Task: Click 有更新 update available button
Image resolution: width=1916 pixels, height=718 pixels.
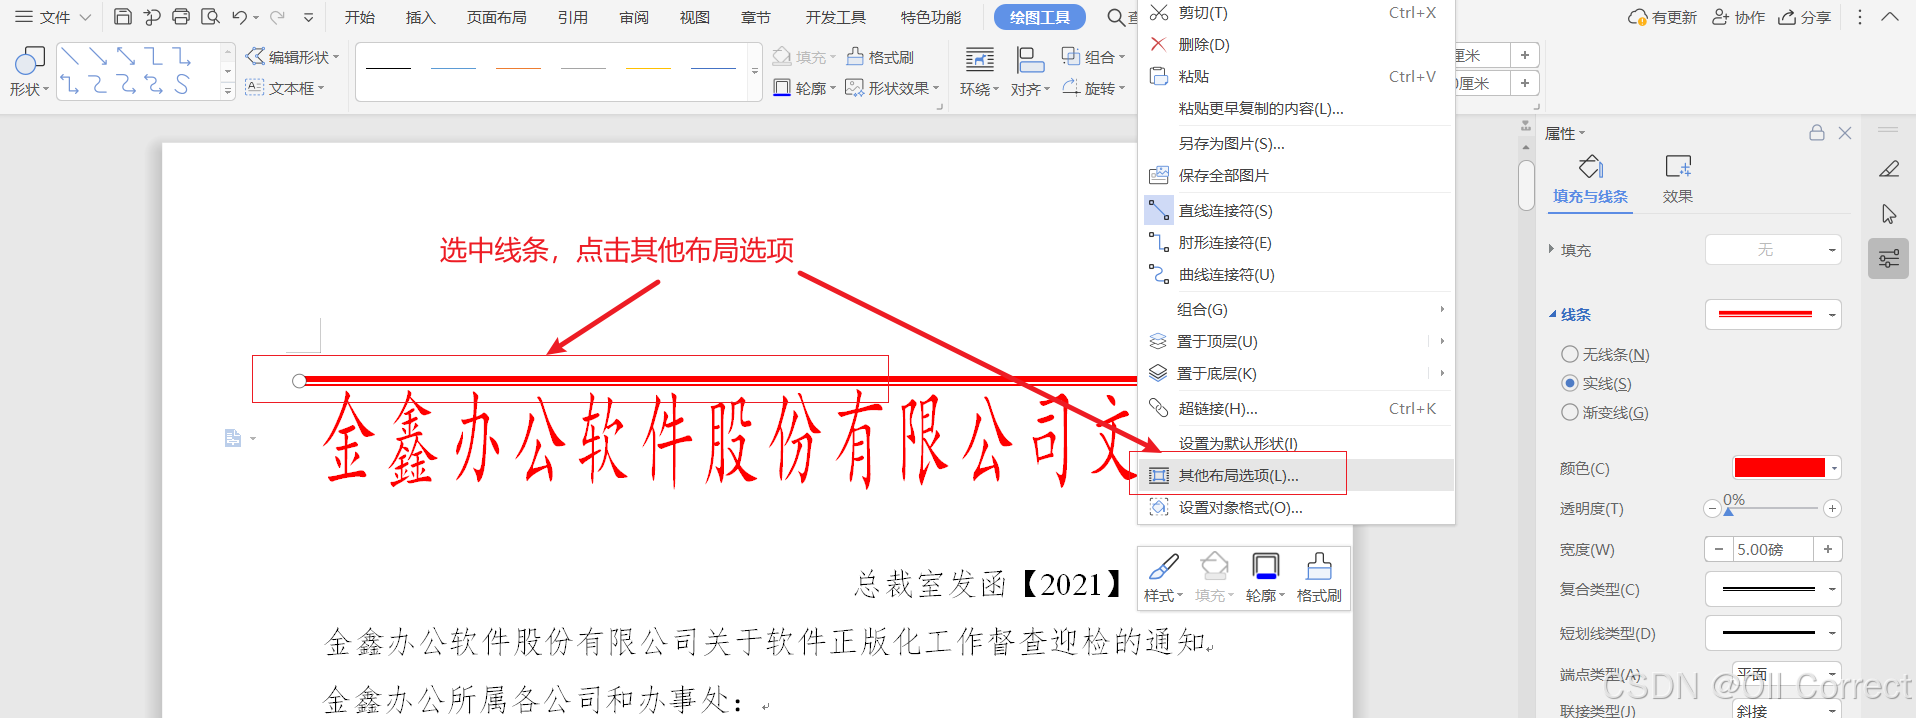Action: (1663, 17)
